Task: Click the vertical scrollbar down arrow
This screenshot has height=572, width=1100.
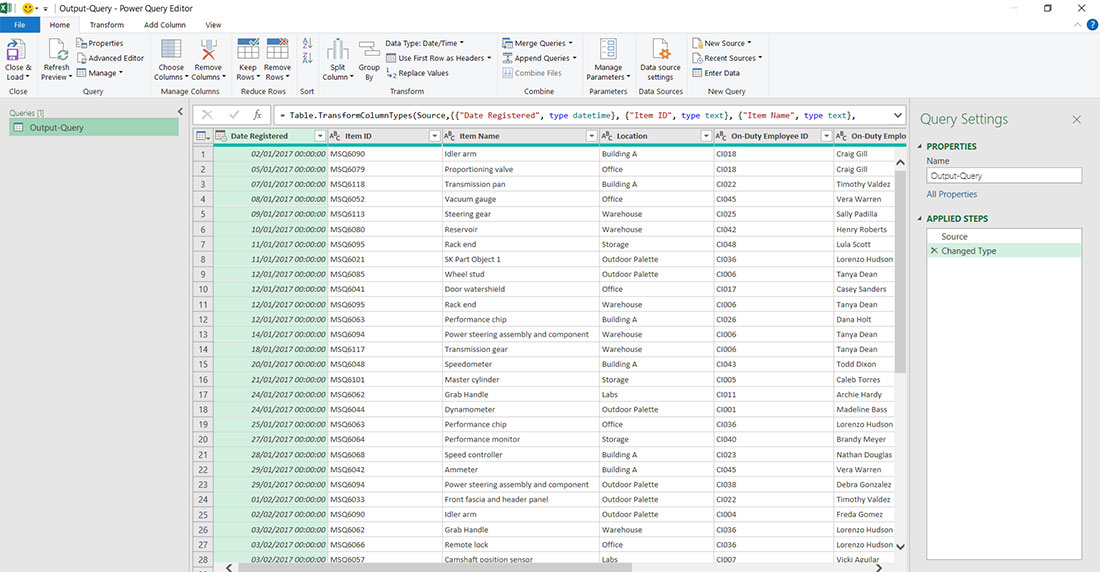Action: click(x=900, y=547)
